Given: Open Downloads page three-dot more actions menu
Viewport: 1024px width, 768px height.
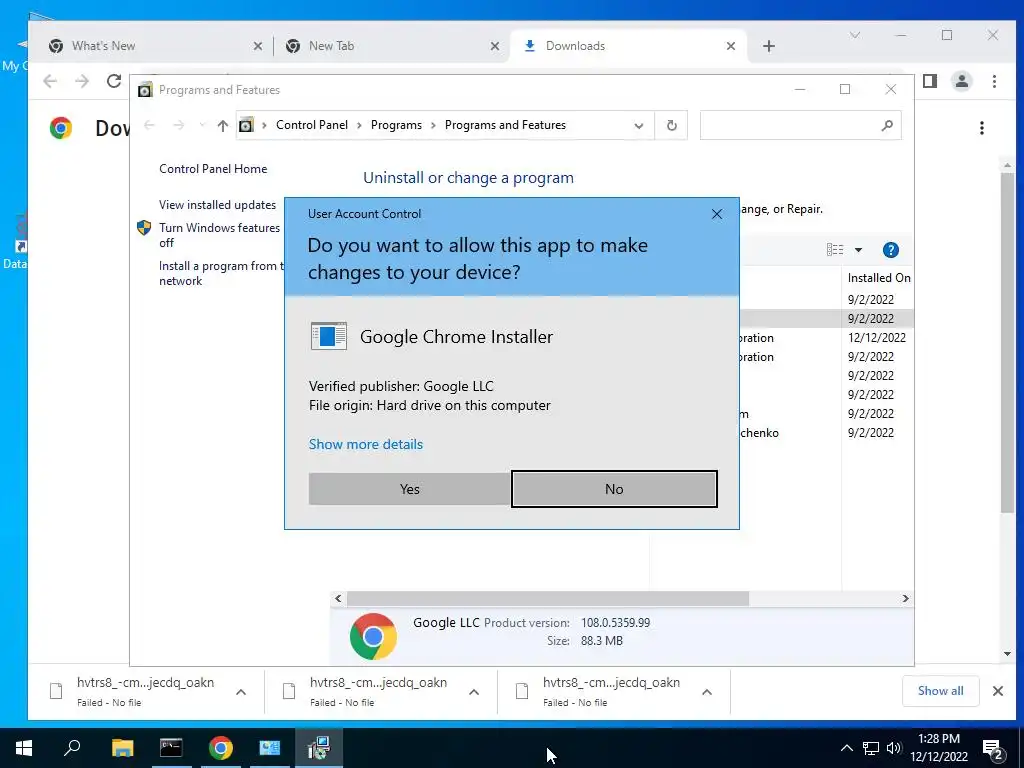Looking at the screenshot, I should [982, 128].
